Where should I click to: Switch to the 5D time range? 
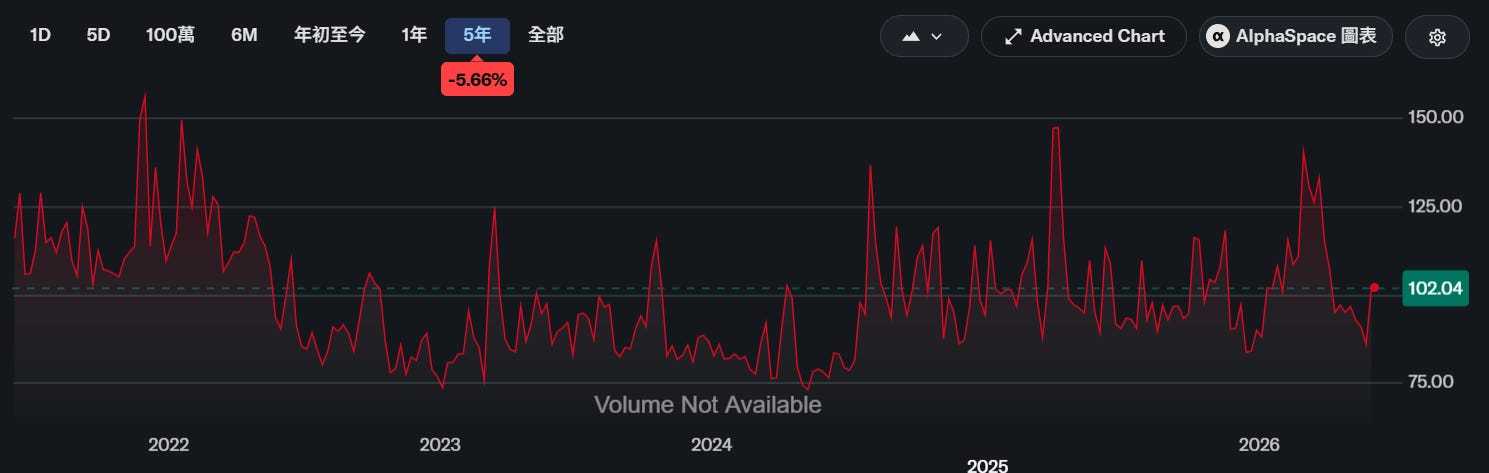[98, 35]
